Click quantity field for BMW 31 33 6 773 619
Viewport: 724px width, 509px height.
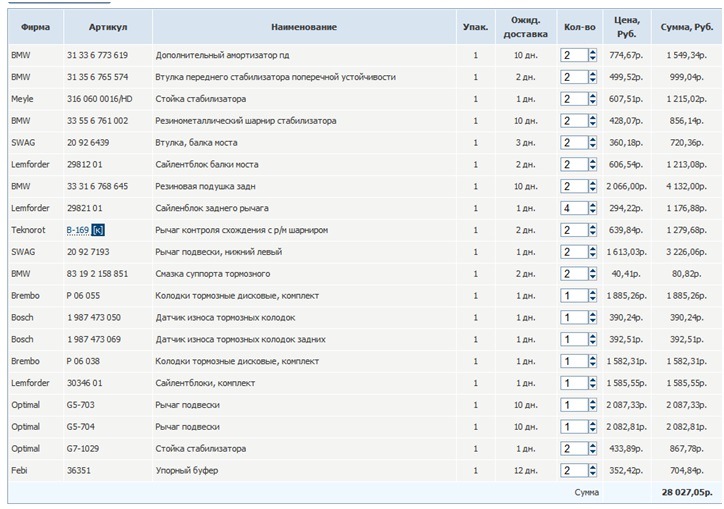[x=573, y=55]
